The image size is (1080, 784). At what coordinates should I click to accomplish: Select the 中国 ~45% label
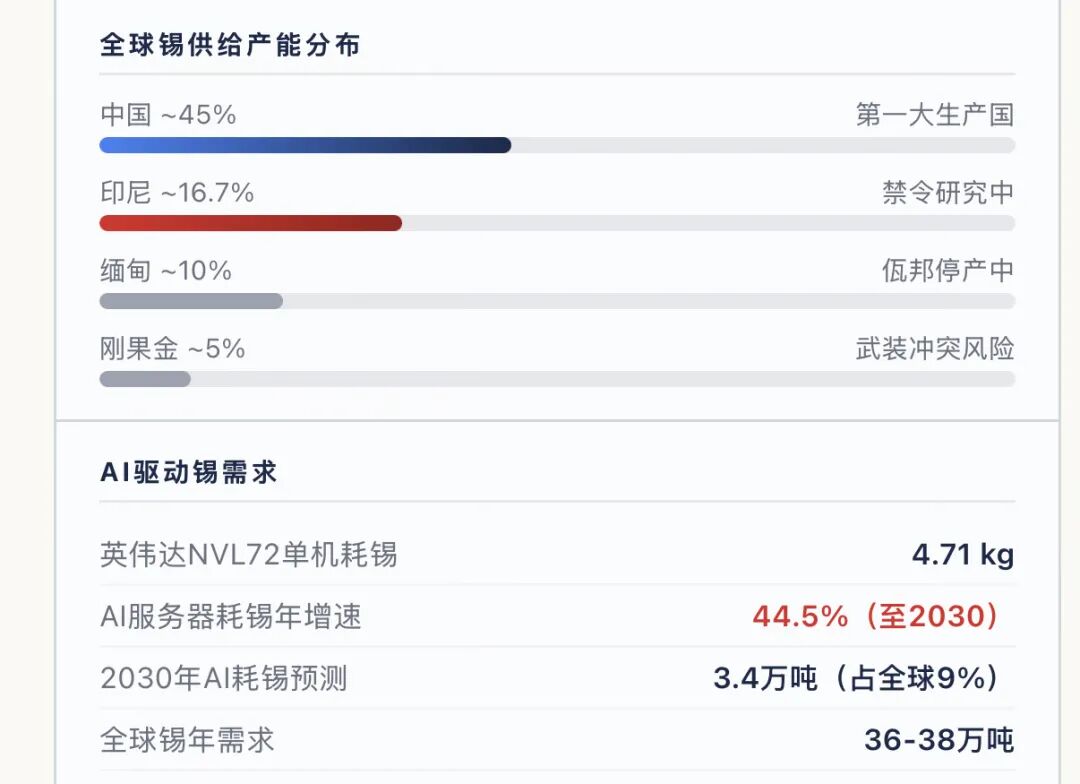[x=168, y=115]
